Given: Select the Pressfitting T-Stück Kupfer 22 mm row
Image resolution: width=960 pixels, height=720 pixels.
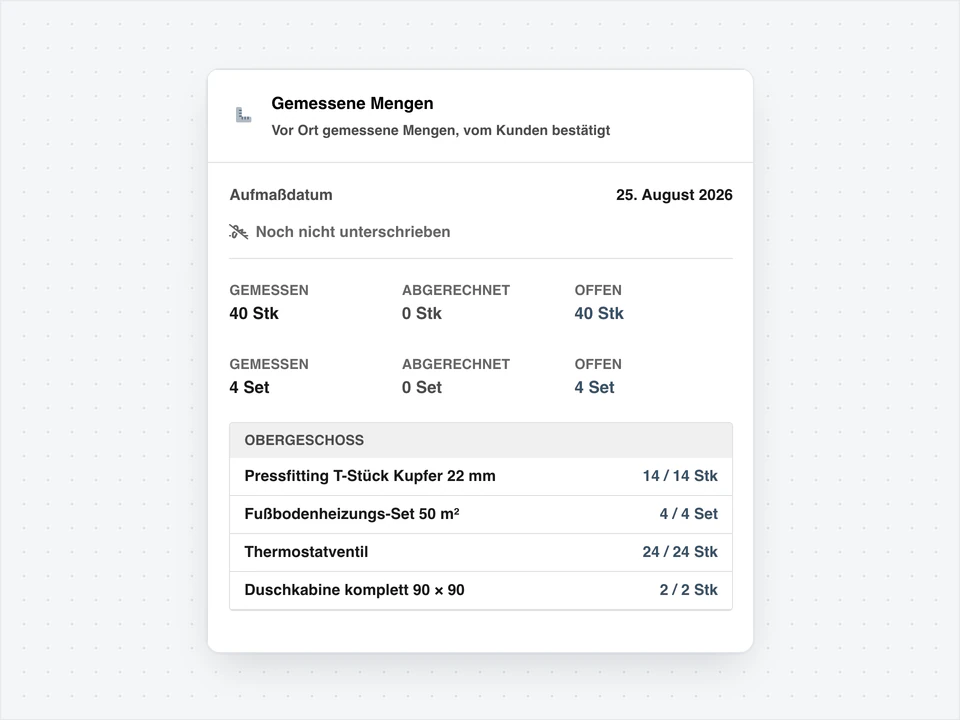Looking at the screenshot, I should (481, 476).
